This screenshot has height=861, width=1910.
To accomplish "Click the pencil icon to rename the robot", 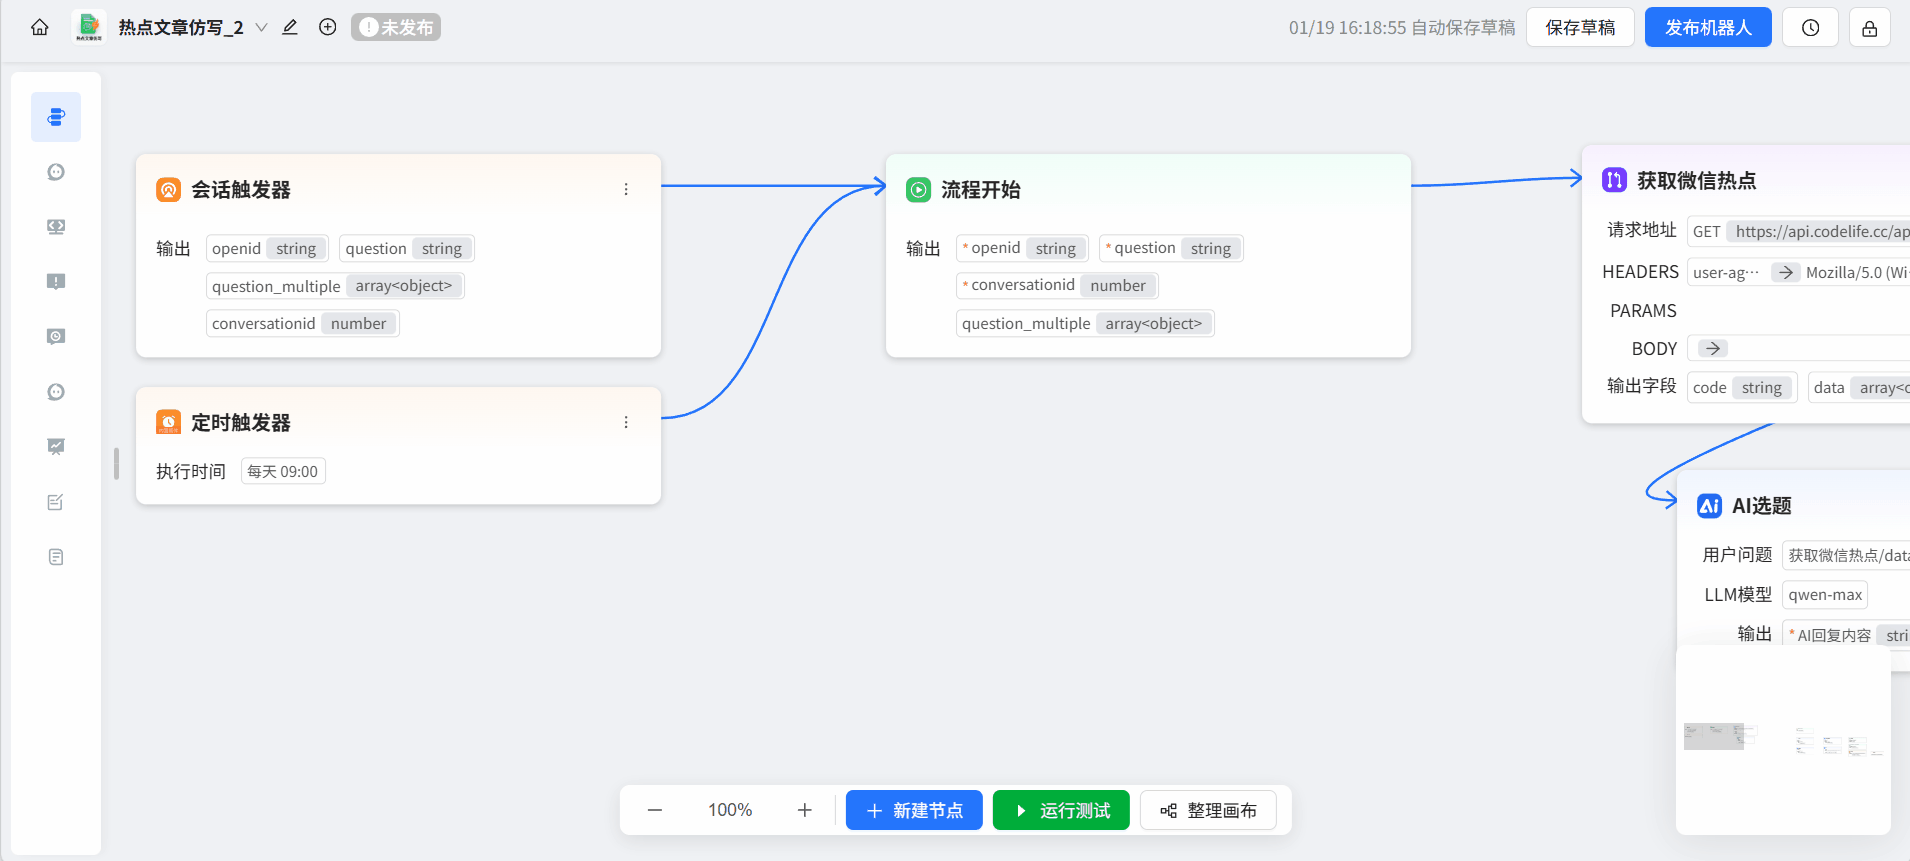I will pos(290,27).
